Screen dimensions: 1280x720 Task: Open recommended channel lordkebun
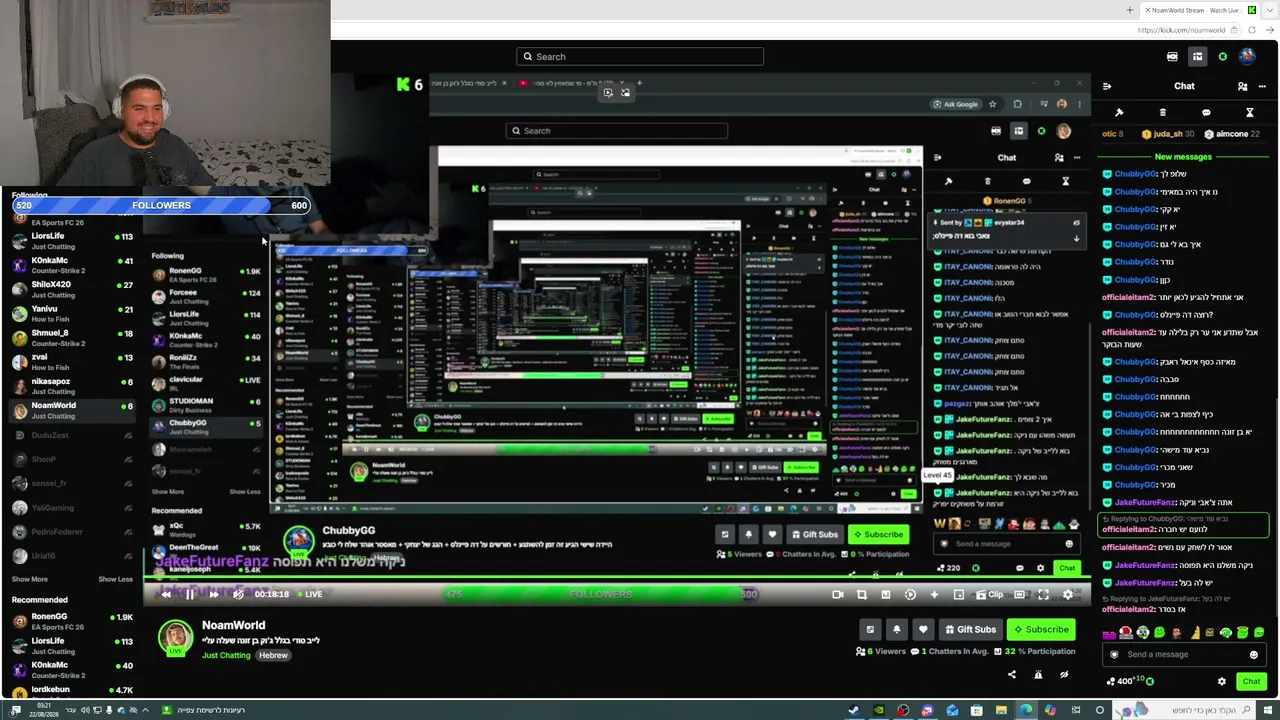click(72, 690)
